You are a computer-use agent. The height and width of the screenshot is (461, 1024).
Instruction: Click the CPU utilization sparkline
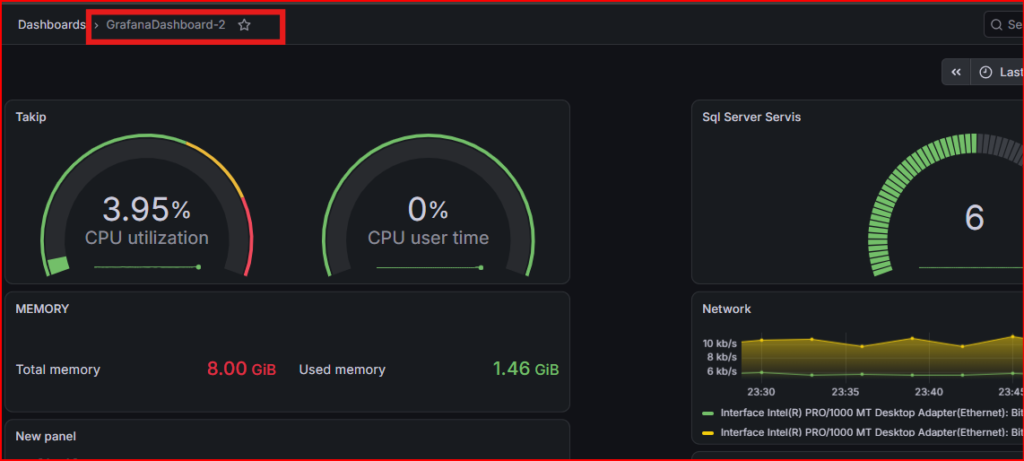coord(148,267)
